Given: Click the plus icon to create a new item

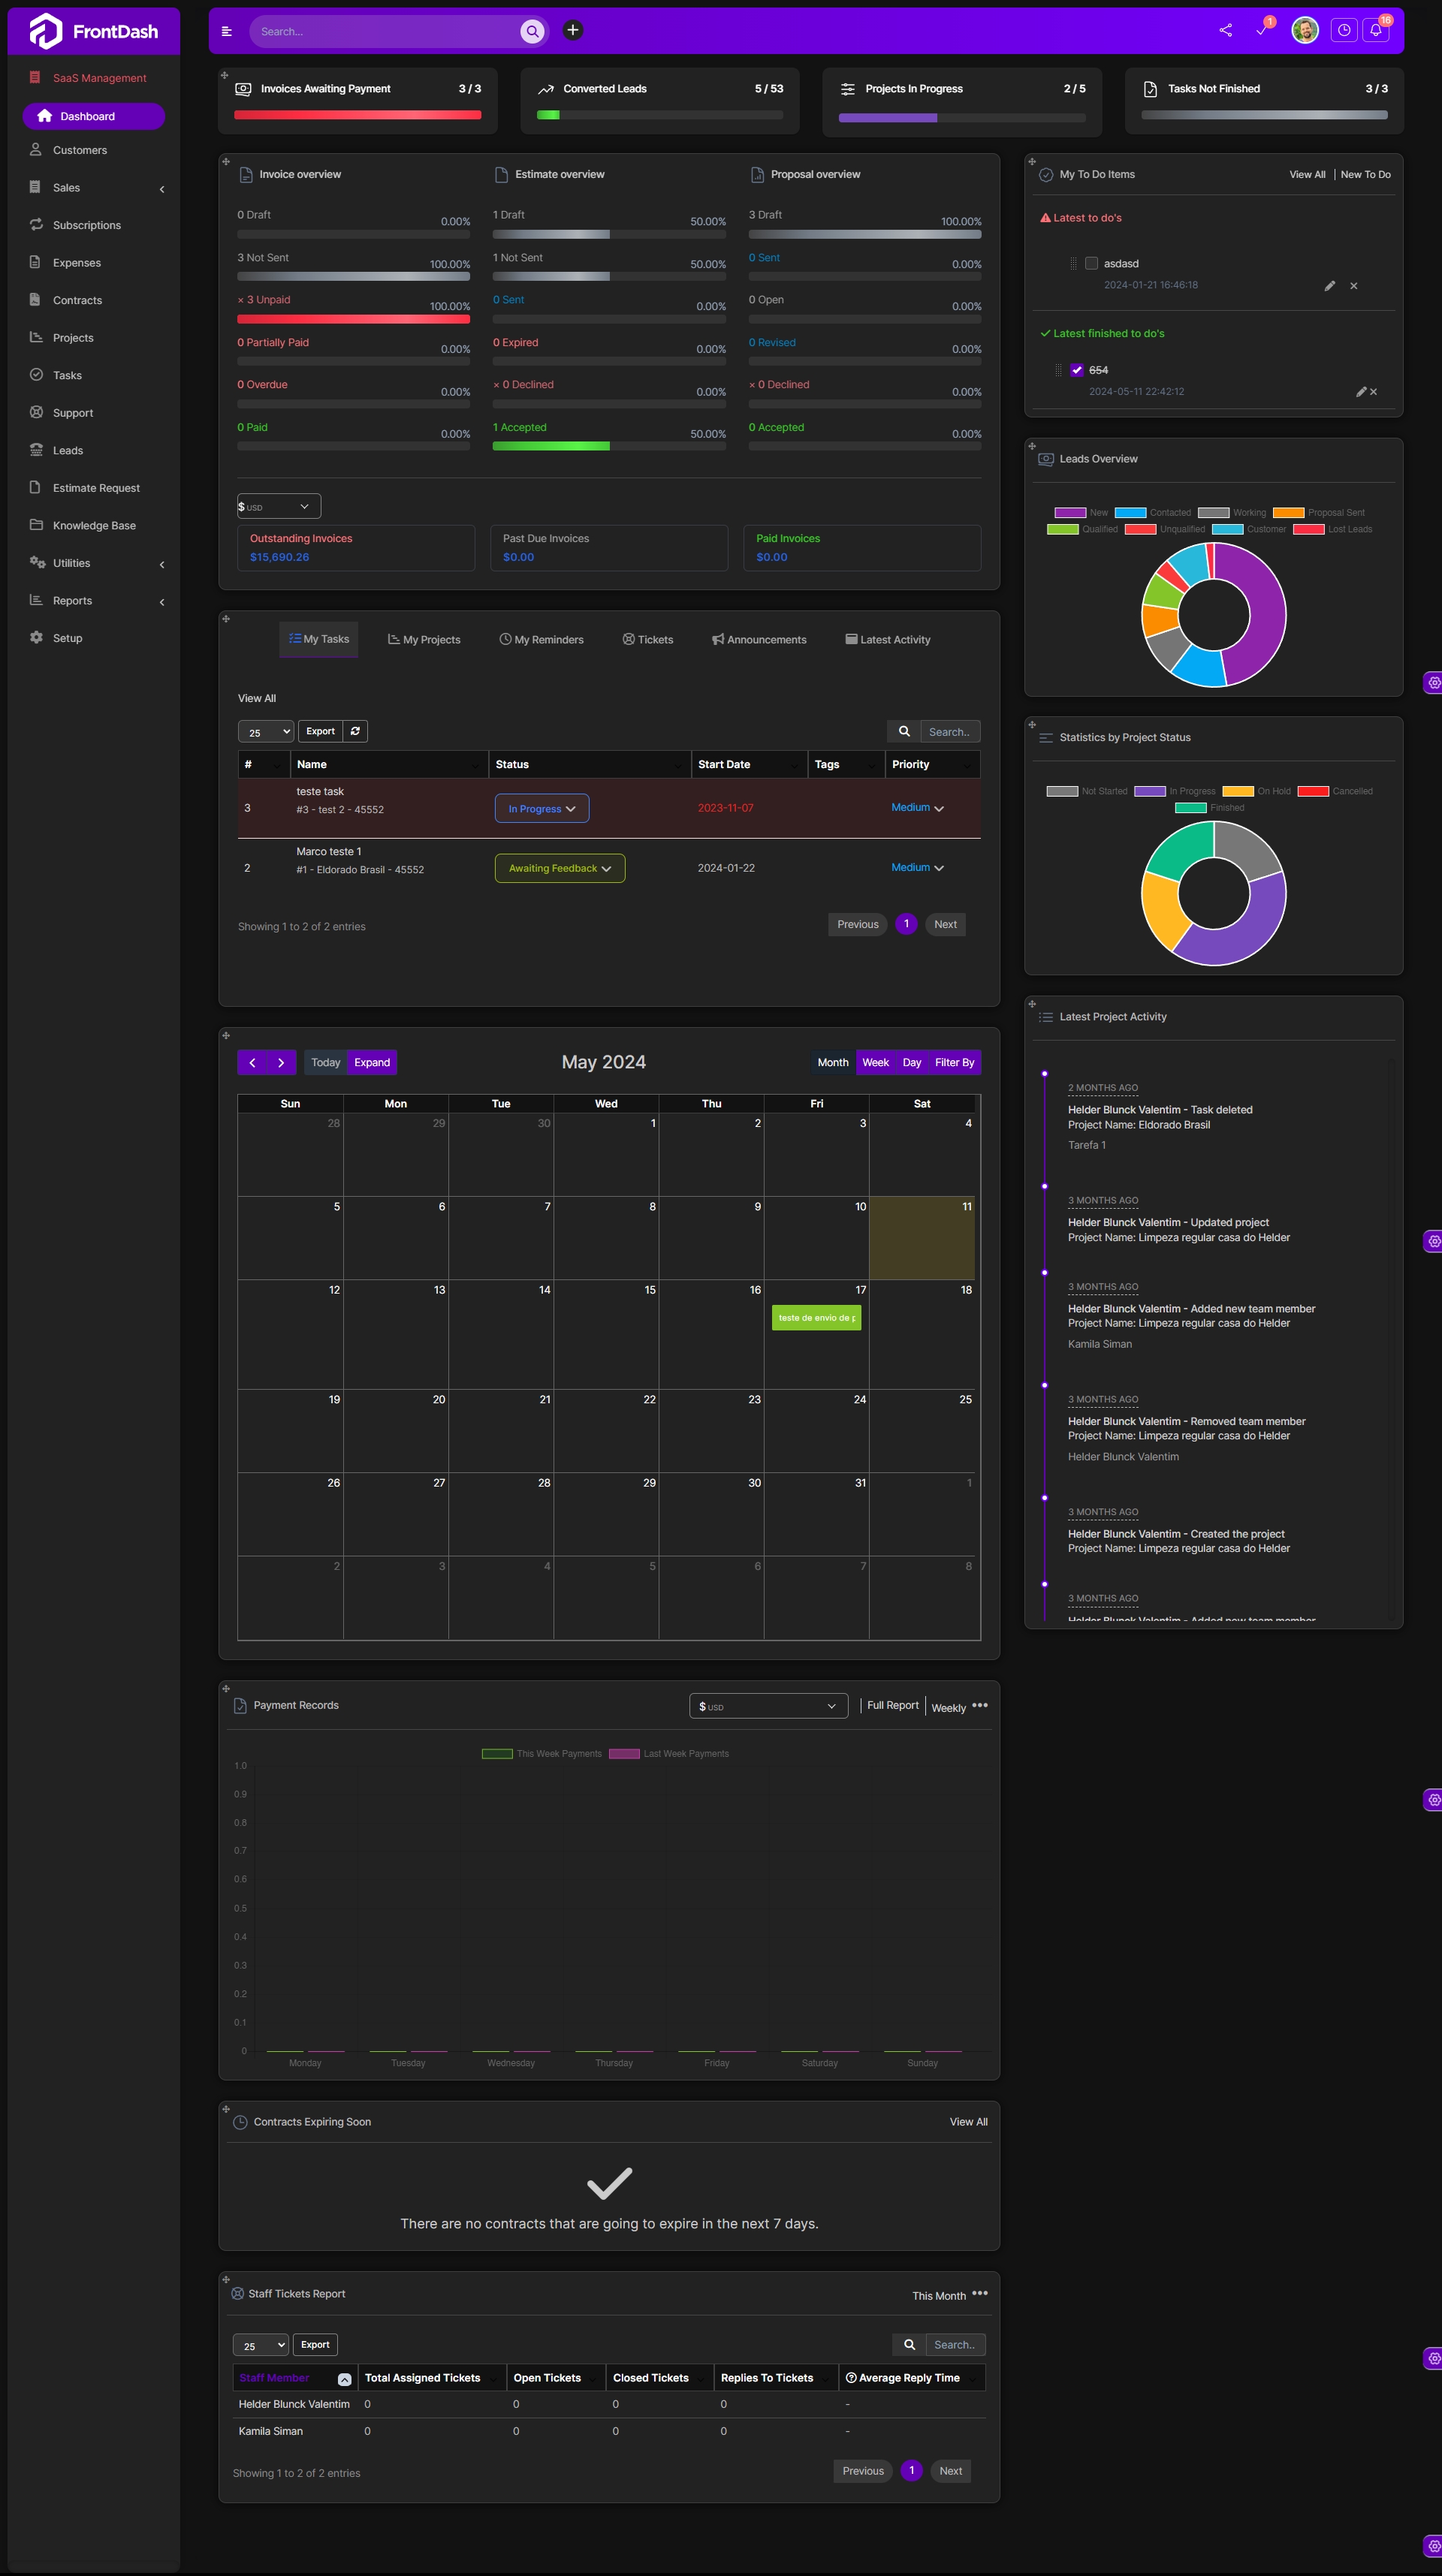Looking at the screenshot, I should [x=572, y=30].
